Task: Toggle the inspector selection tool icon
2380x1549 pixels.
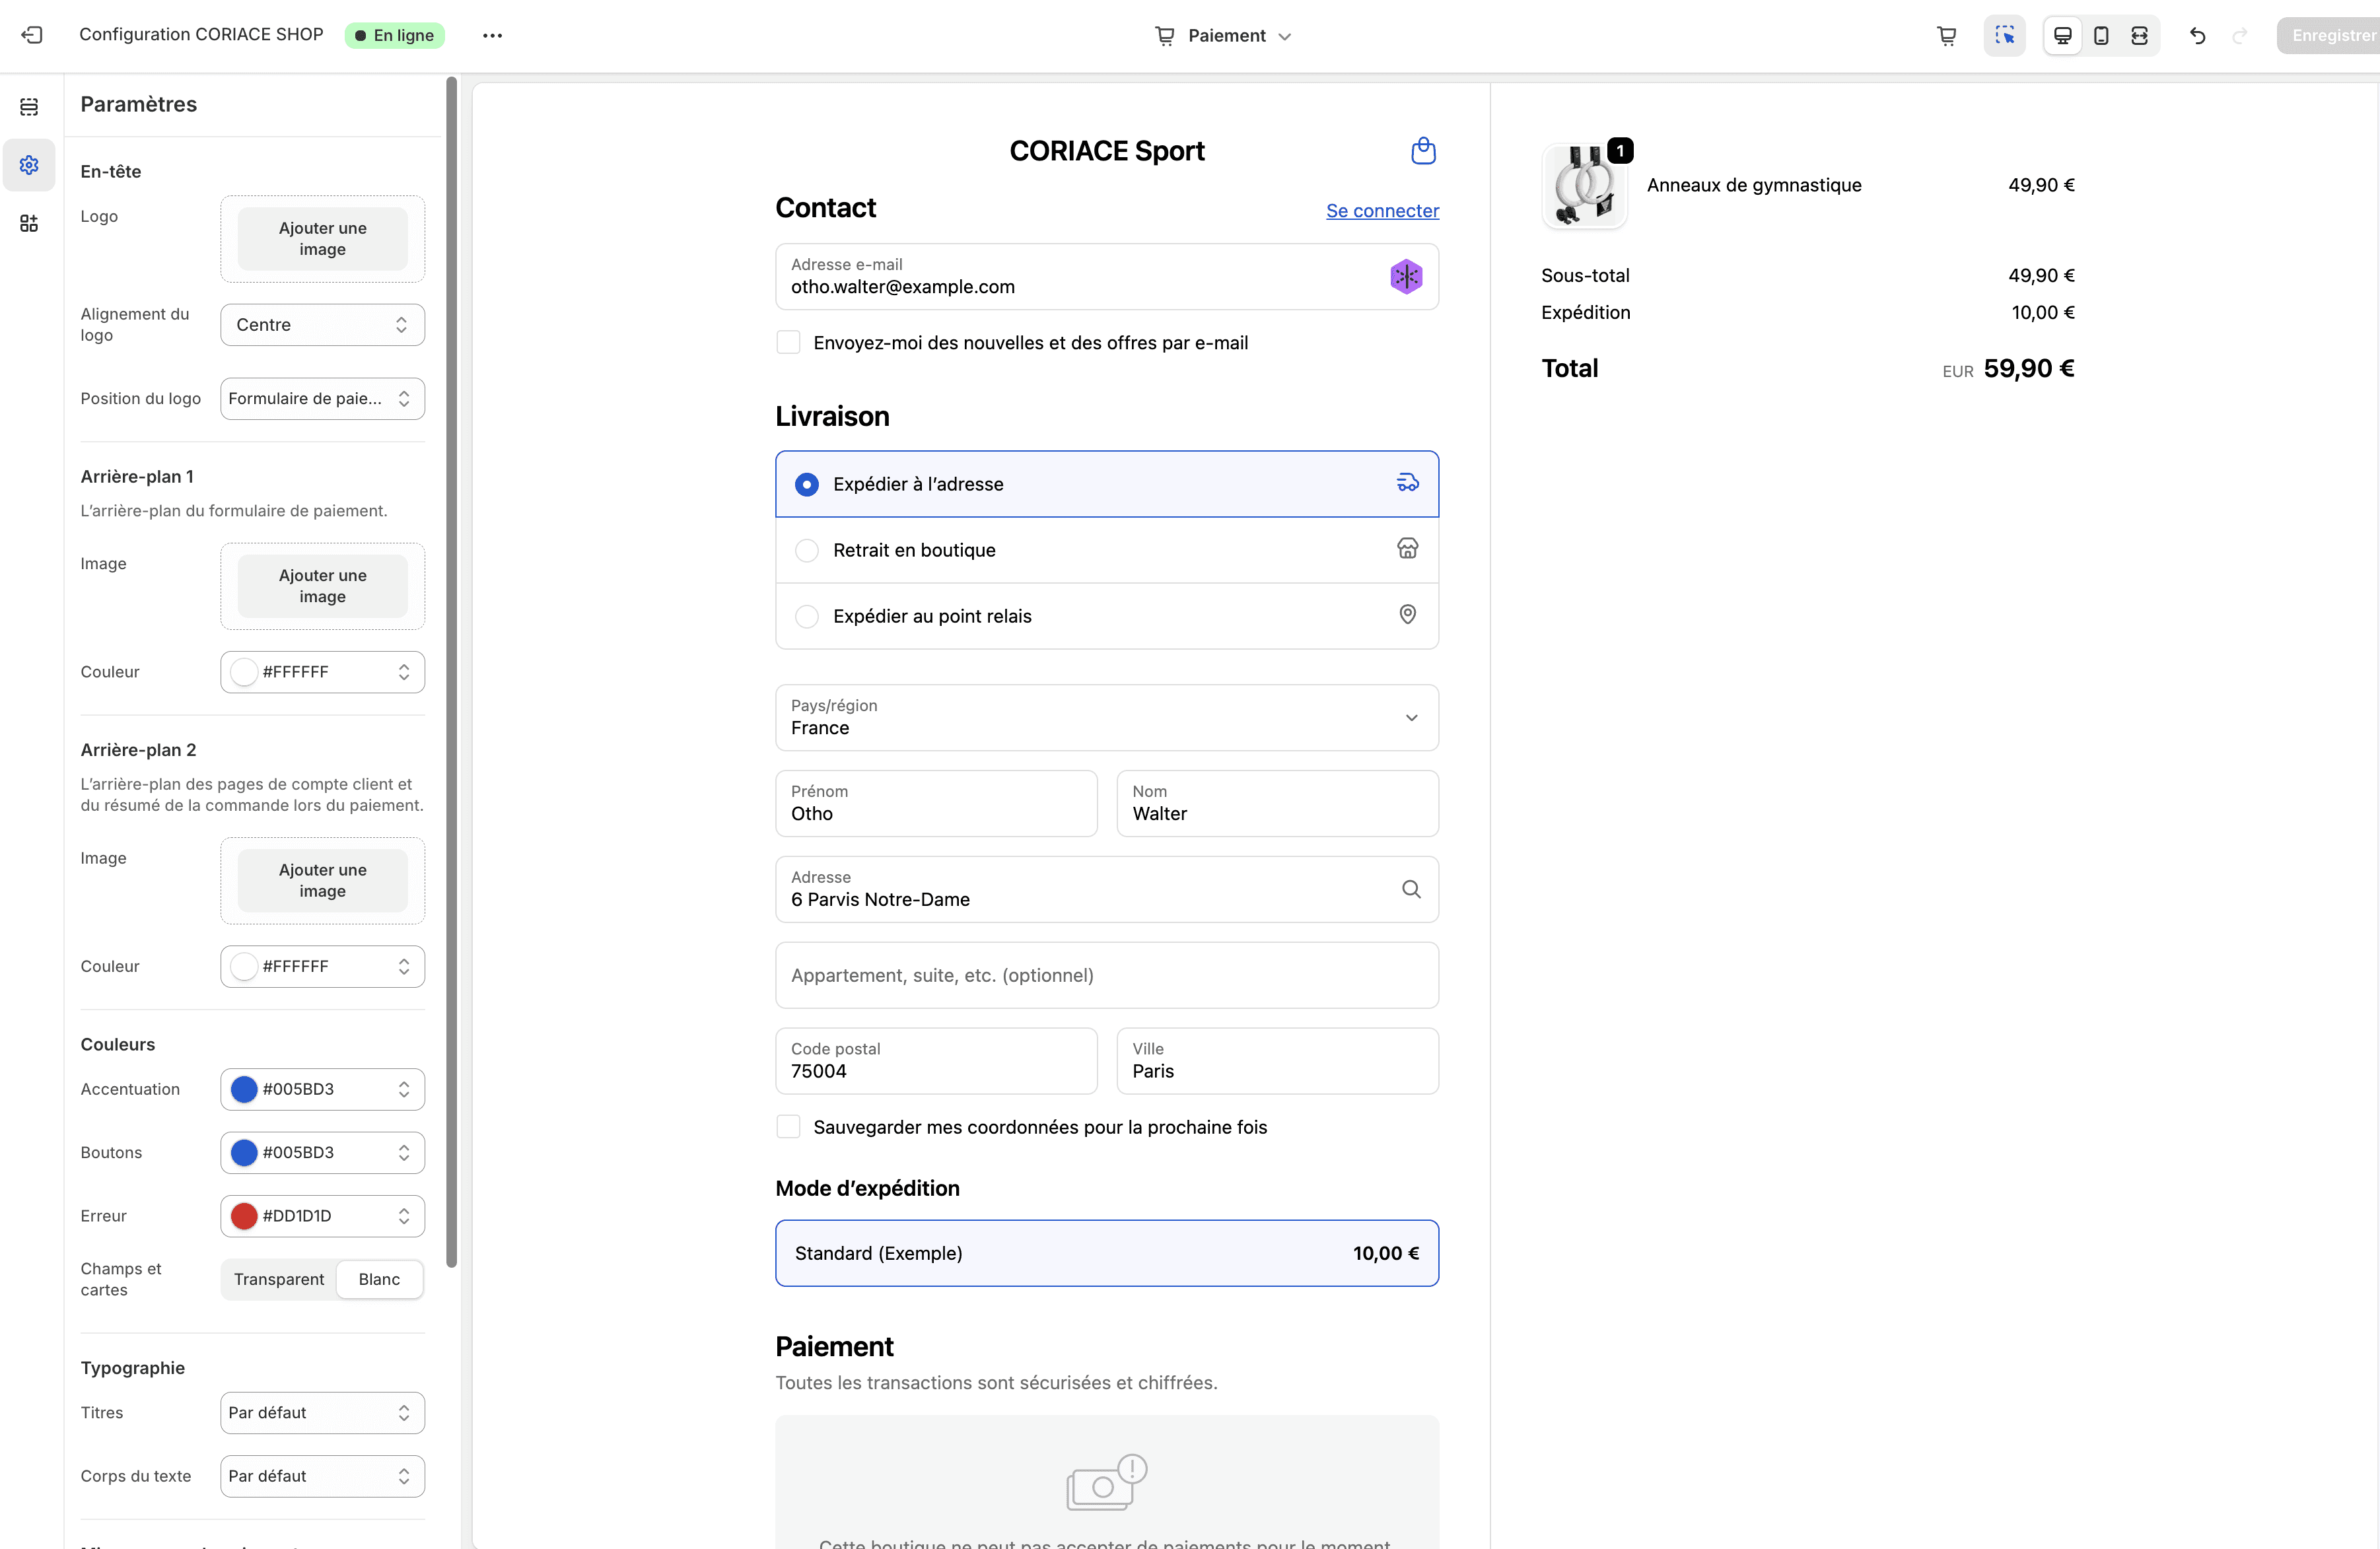Action: coord(2004,35)
